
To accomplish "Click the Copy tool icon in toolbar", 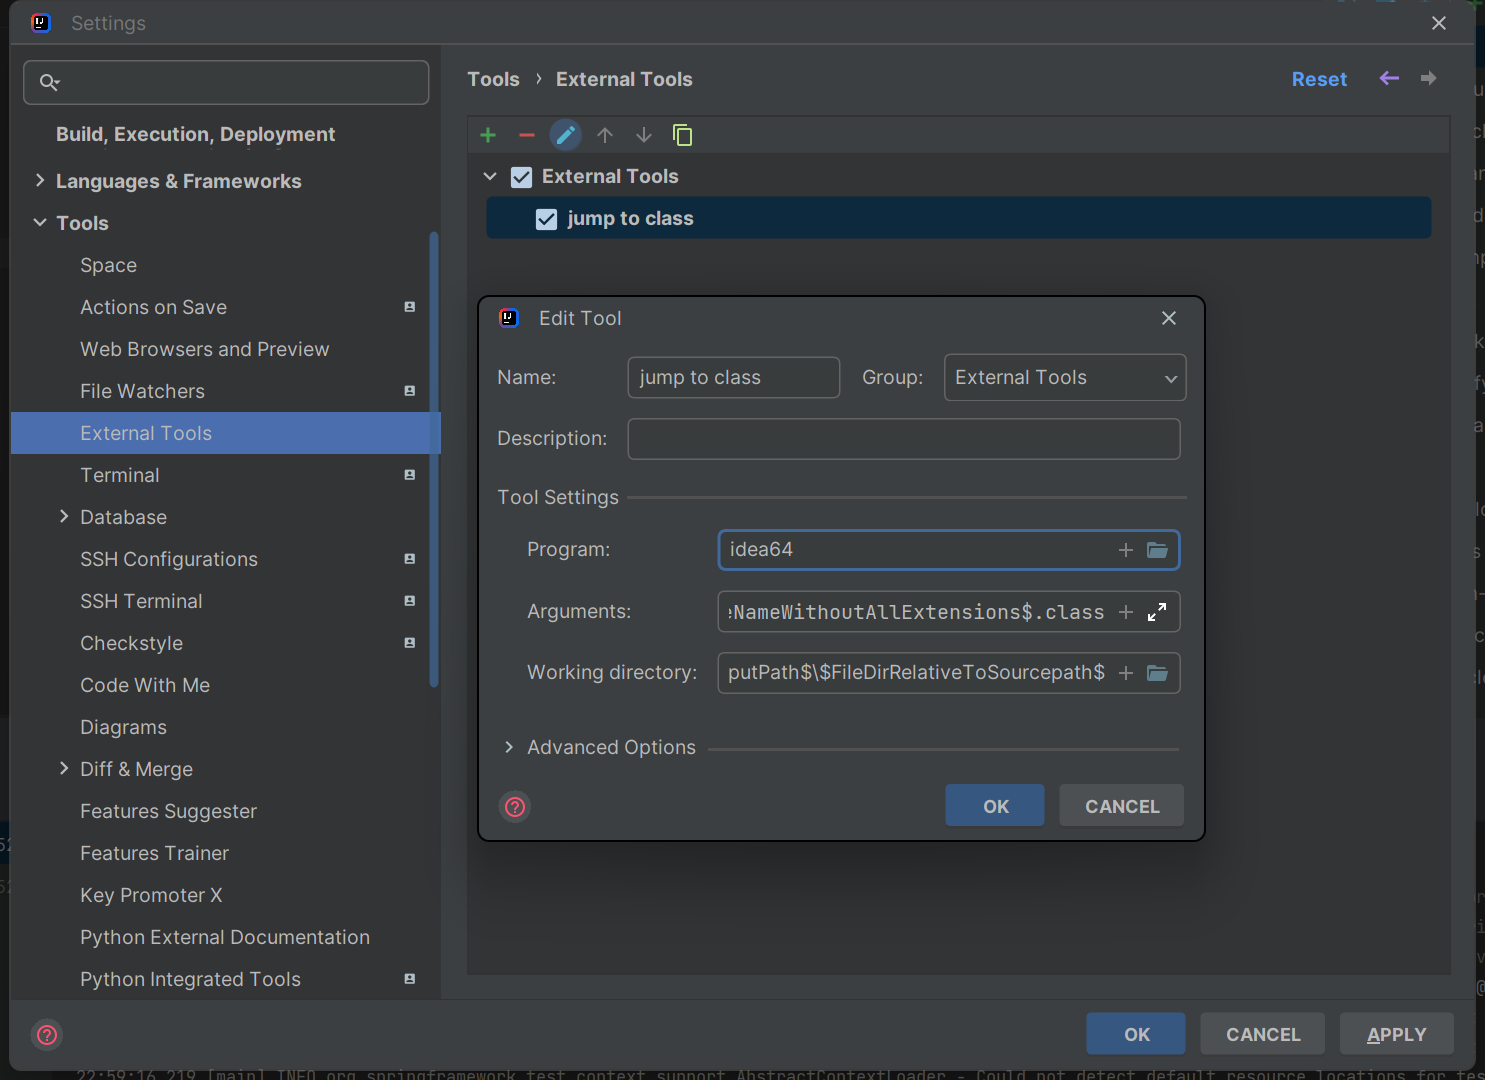I will [x=683, y=135].
